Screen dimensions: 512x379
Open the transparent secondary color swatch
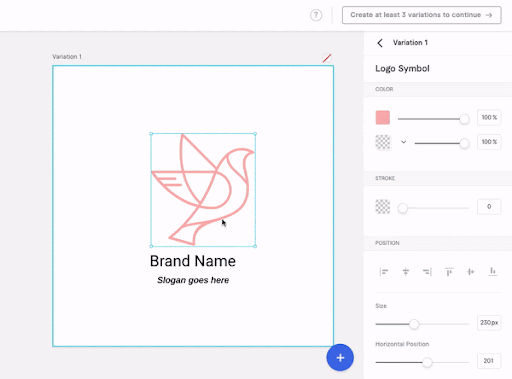(x=383, y=142)
